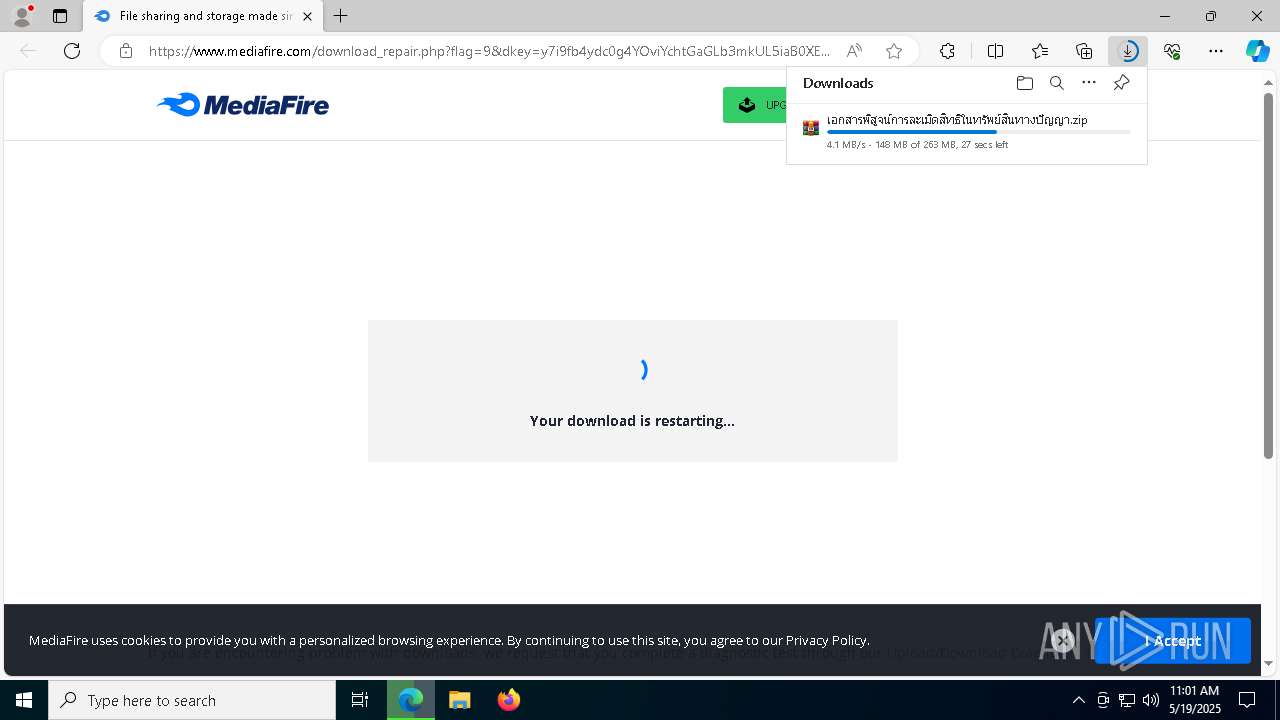Refresh the MediaFire page
Viewport: 1280px width, 720px height.
(72, 51)
